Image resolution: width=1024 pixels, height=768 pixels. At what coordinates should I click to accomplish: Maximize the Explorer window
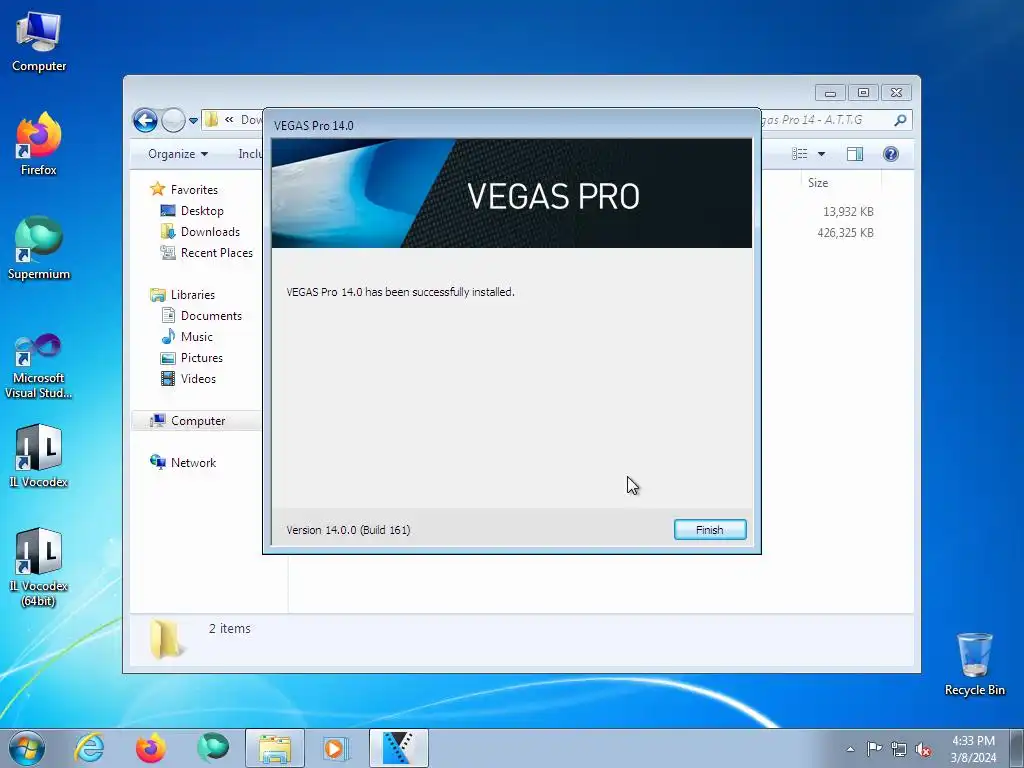point(863,93)
